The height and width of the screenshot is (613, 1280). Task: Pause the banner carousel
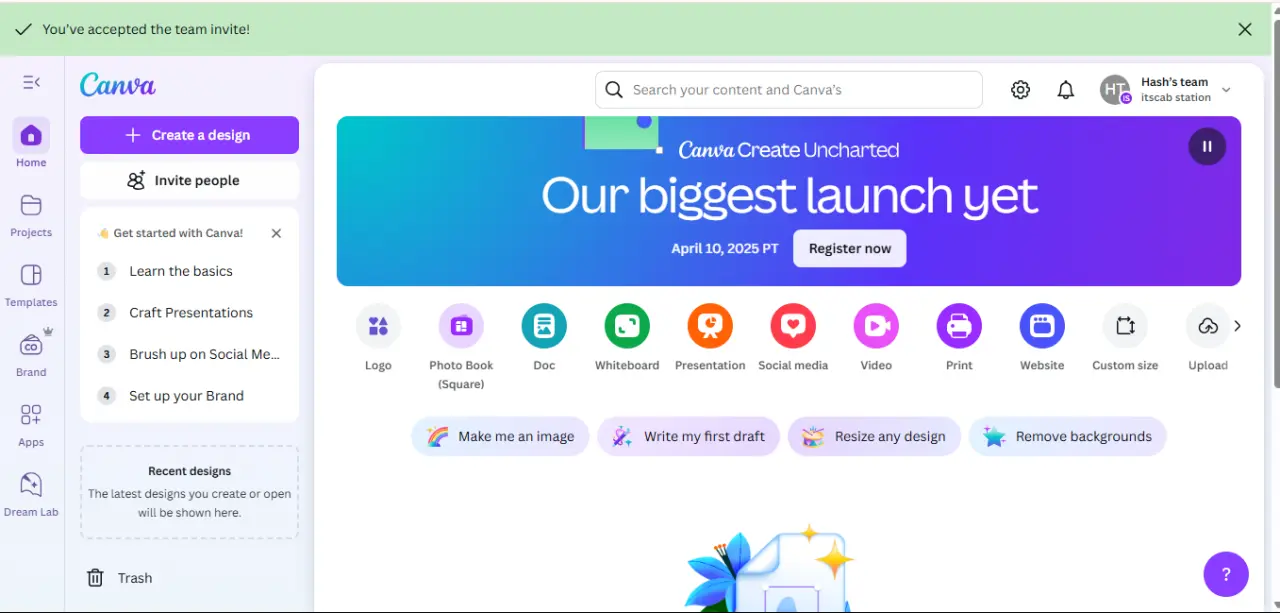pyautogui.click(x=1207, y=146)
